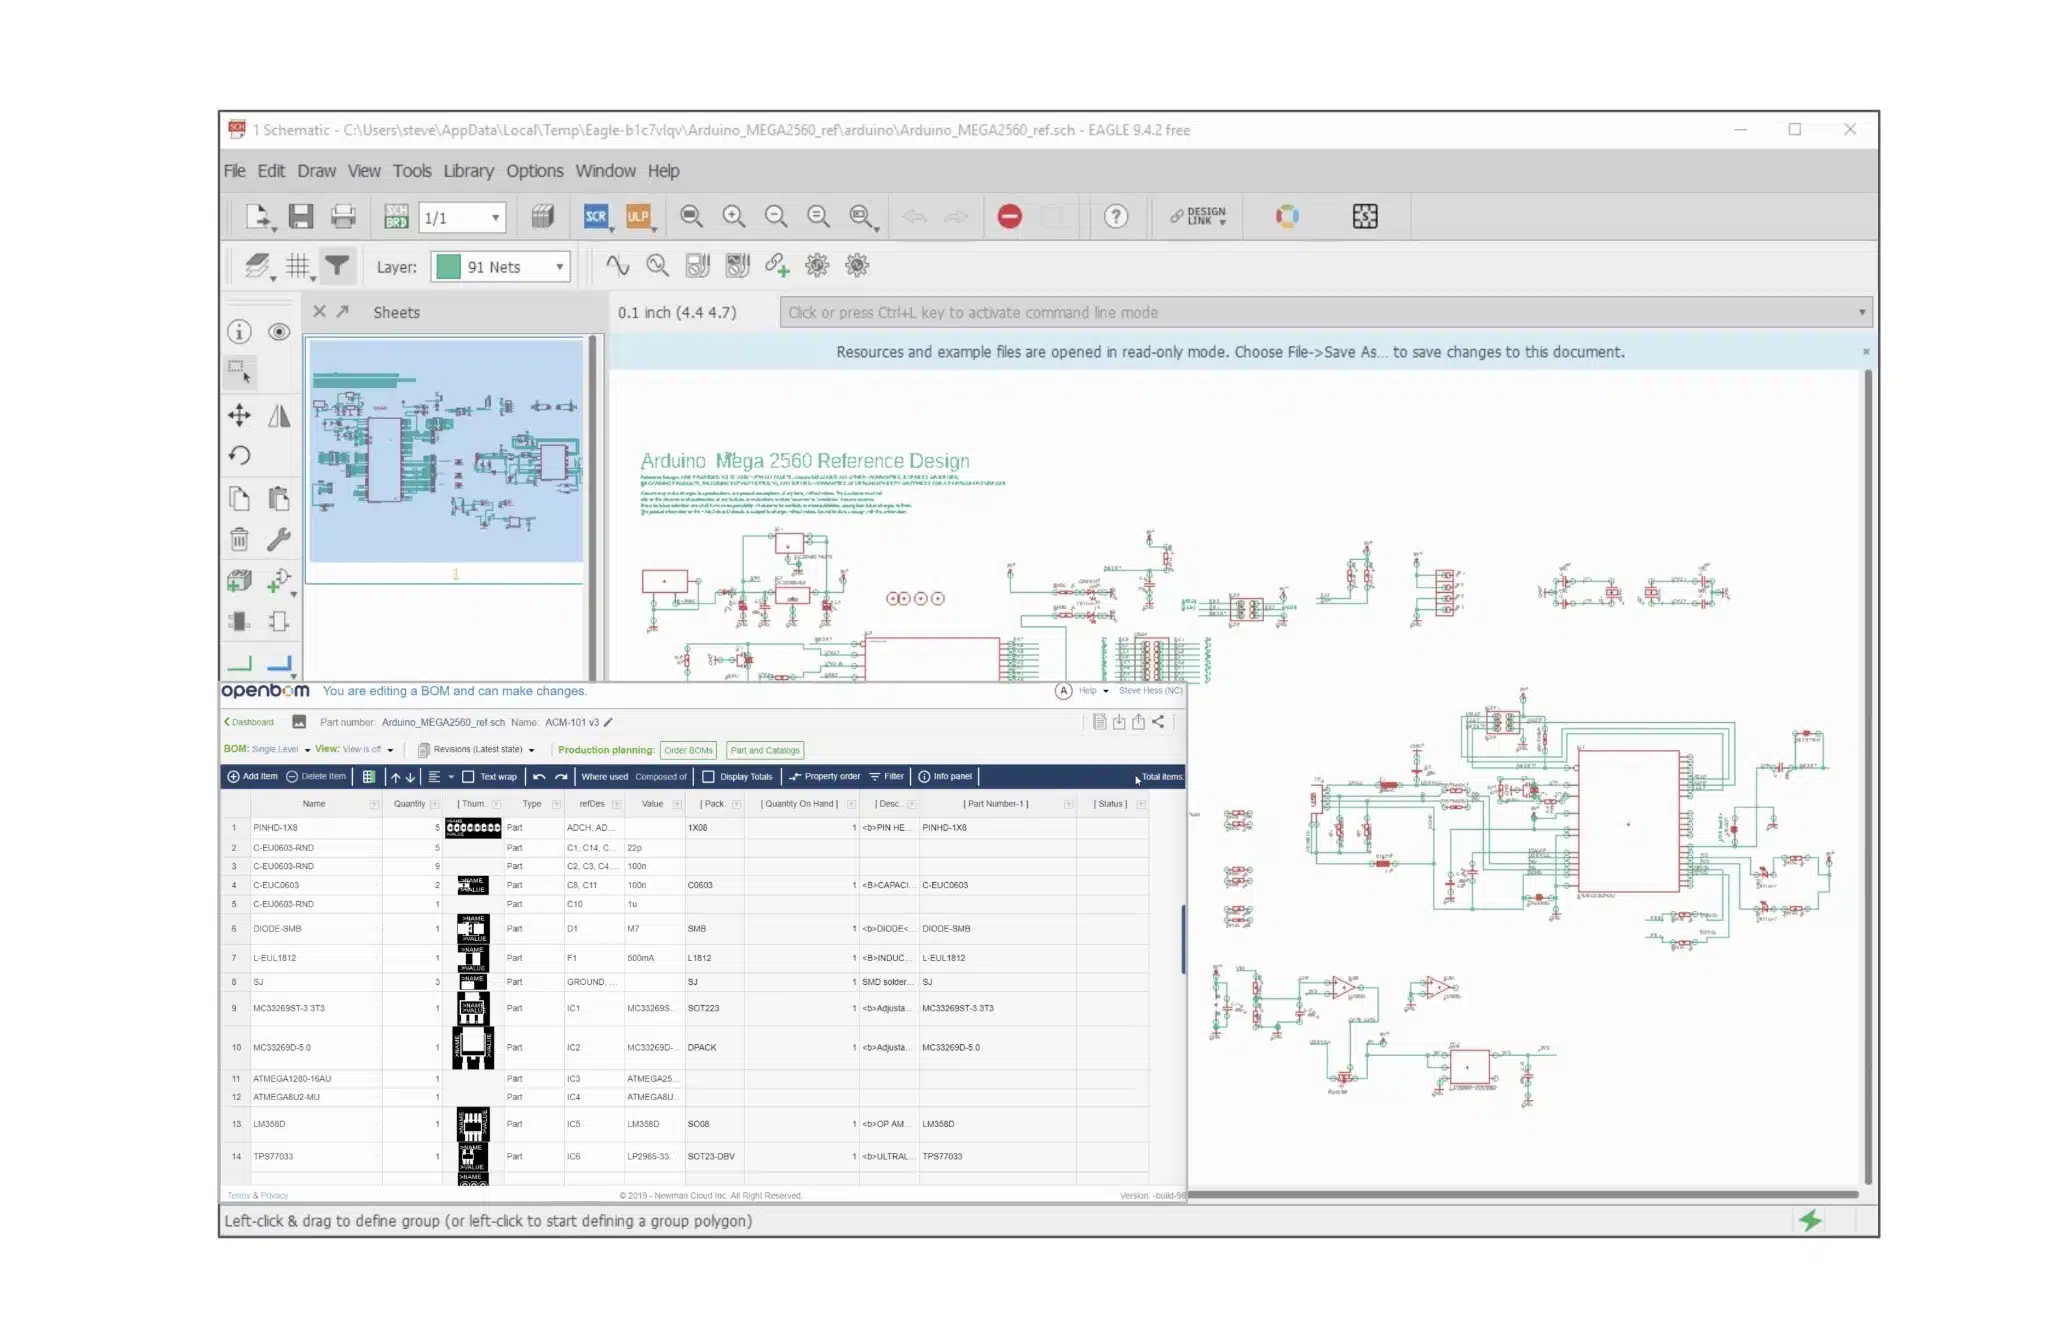The width and height of the screenshot is (2058, 1344).
Task: Open the Info panel button
Action: point(945,777)
